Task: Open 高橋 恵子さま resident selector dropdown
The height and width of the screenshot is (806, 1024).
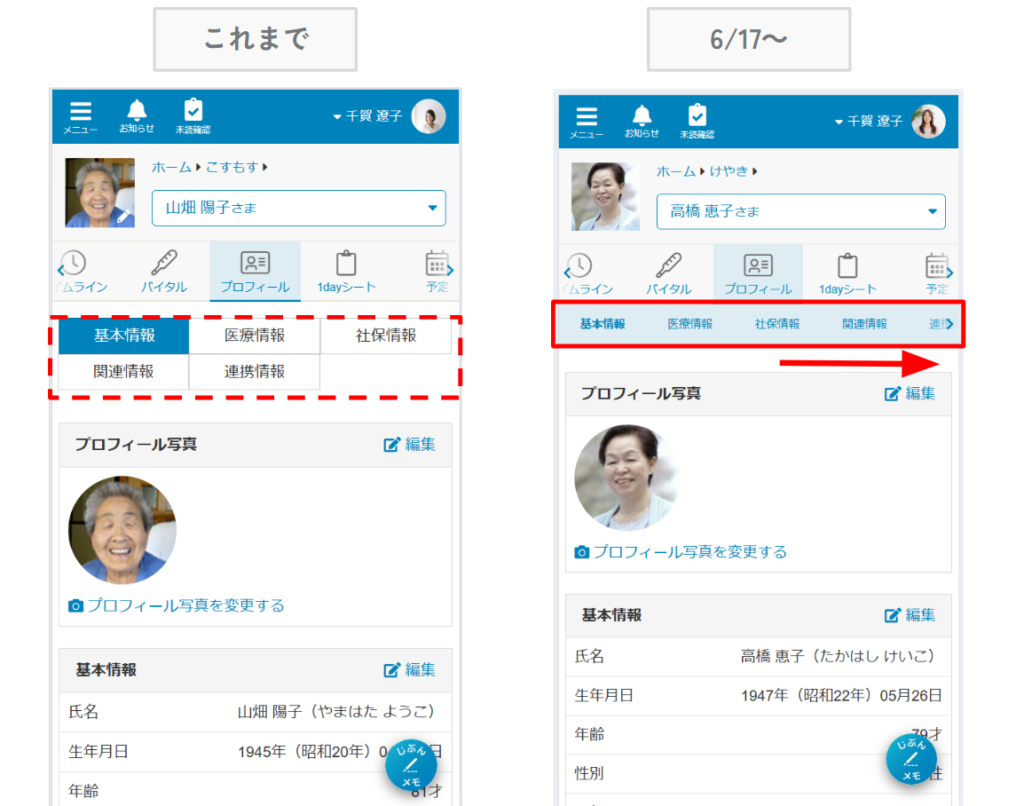Action: 801,212
